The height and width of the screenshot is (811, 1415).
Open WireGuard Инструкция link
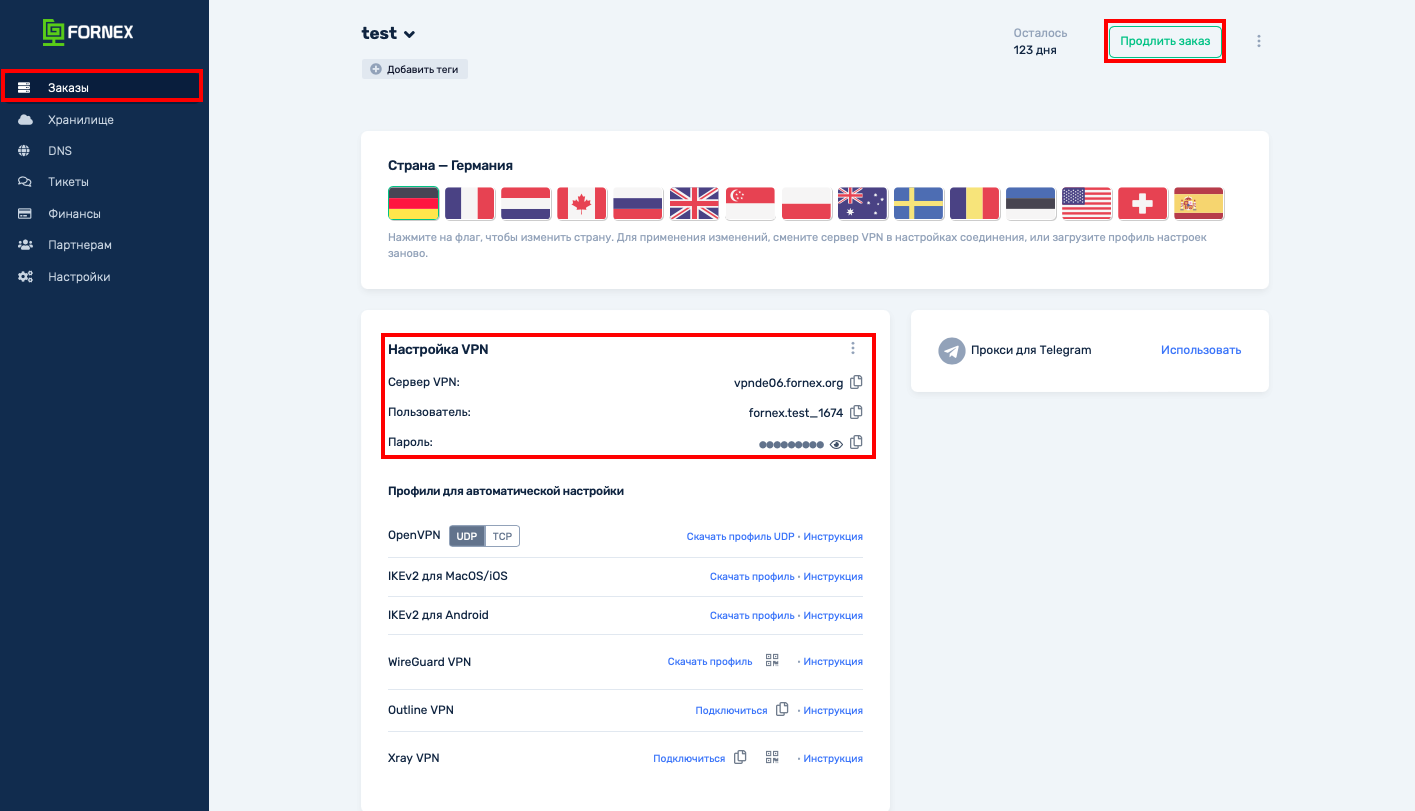pos(833,662)
